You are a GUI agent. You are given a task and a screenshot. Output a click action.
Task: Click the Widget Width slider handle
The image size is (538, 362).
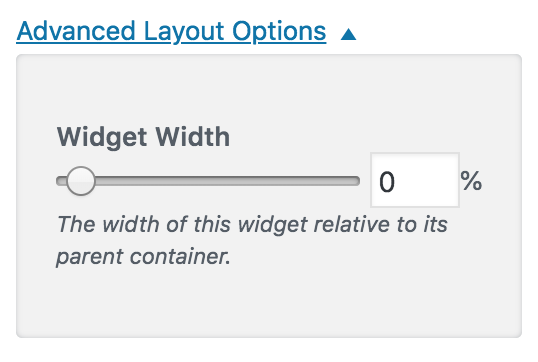[x=81, y=181]
